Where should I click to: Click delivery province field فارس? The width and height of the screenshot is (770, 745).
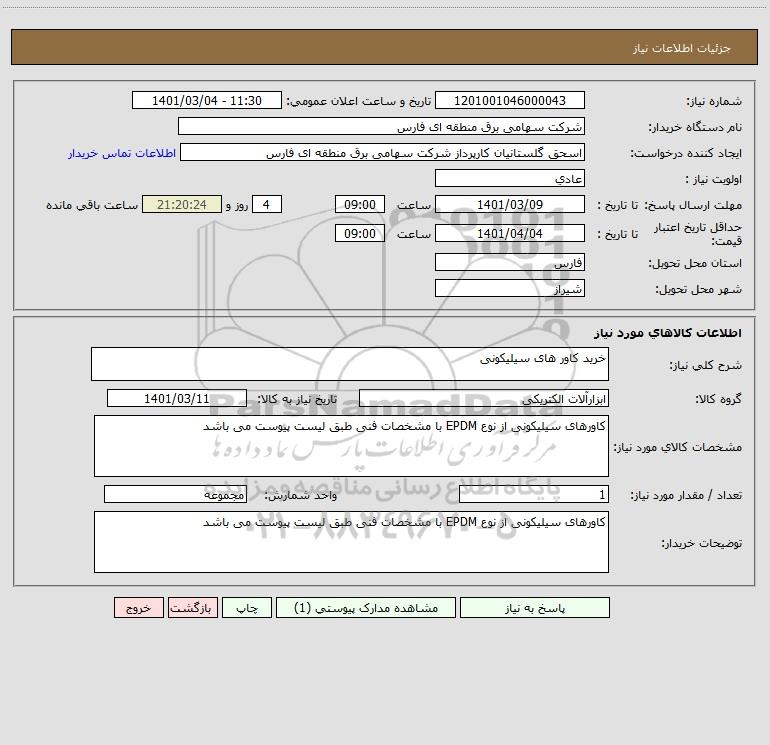click(510, 262)
